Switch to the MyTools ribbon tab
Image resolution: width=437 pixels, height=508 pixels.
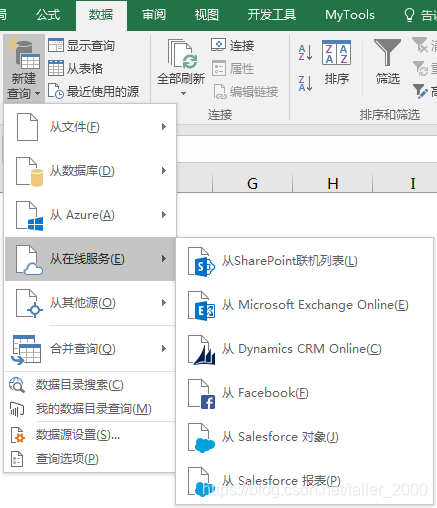pyautogui.click(x=350, y=15)
